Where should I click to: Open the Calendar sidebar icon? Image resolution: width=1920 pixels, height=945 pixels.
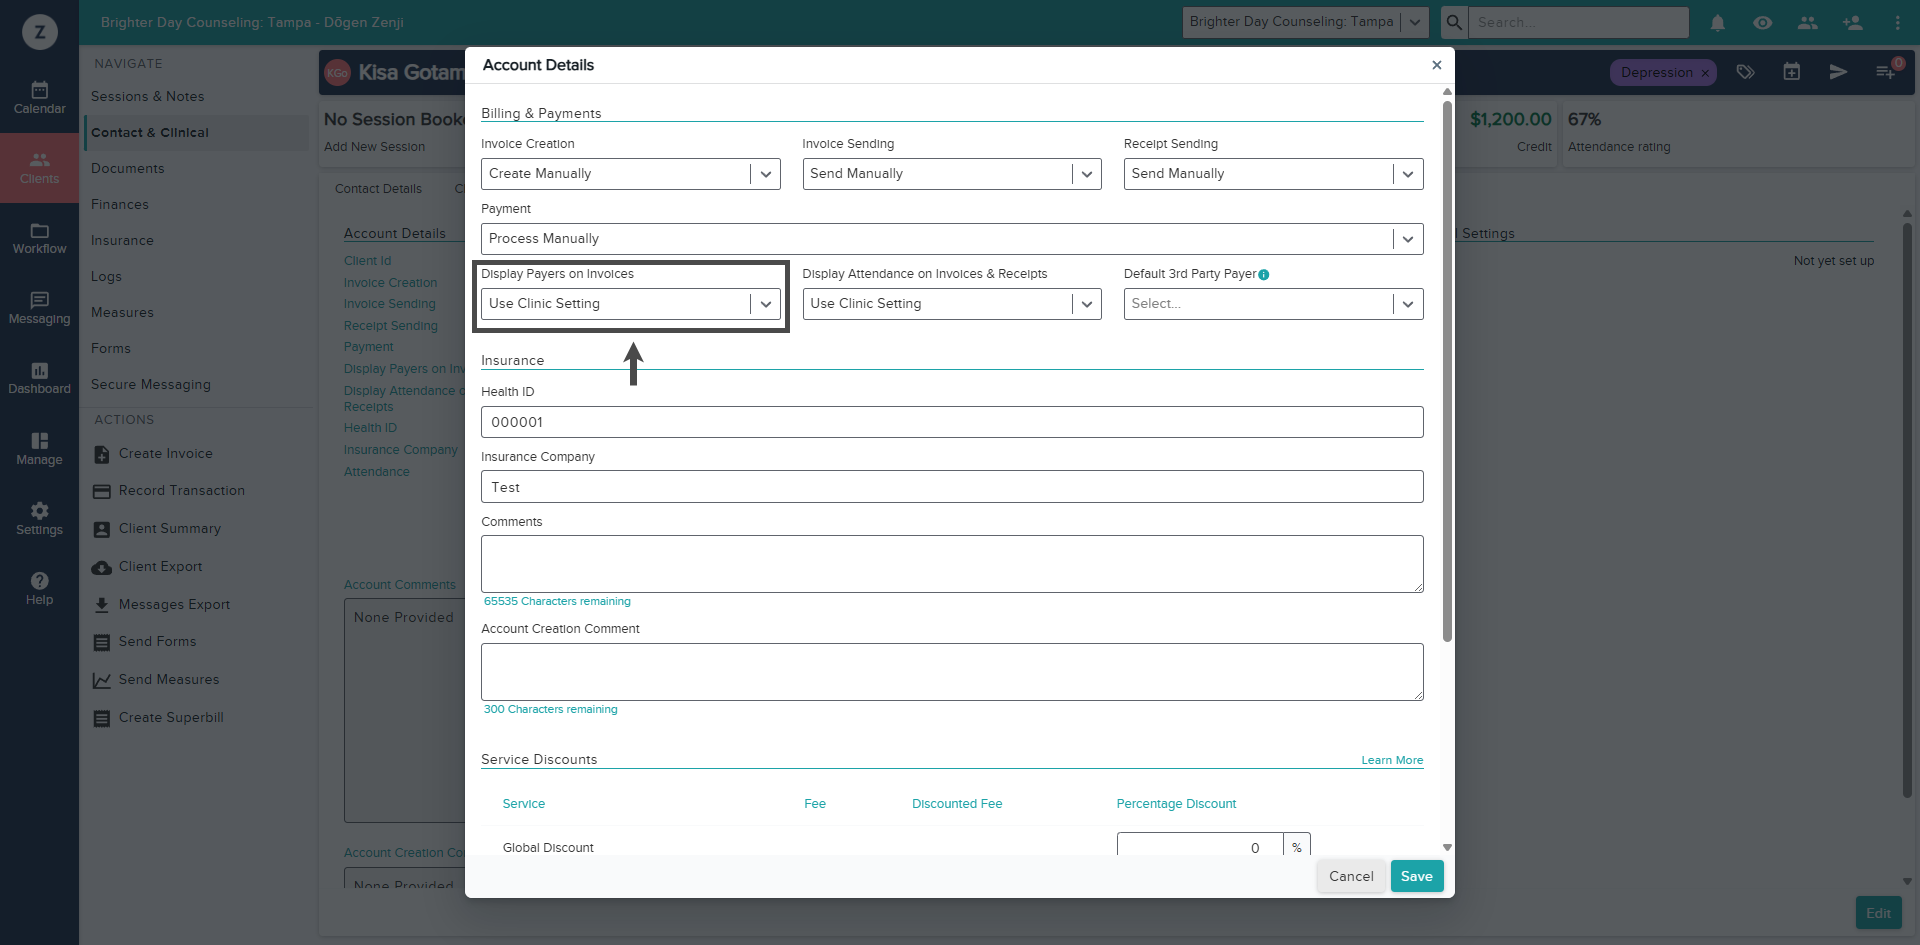pyautogui.click(x=39, y=98)
